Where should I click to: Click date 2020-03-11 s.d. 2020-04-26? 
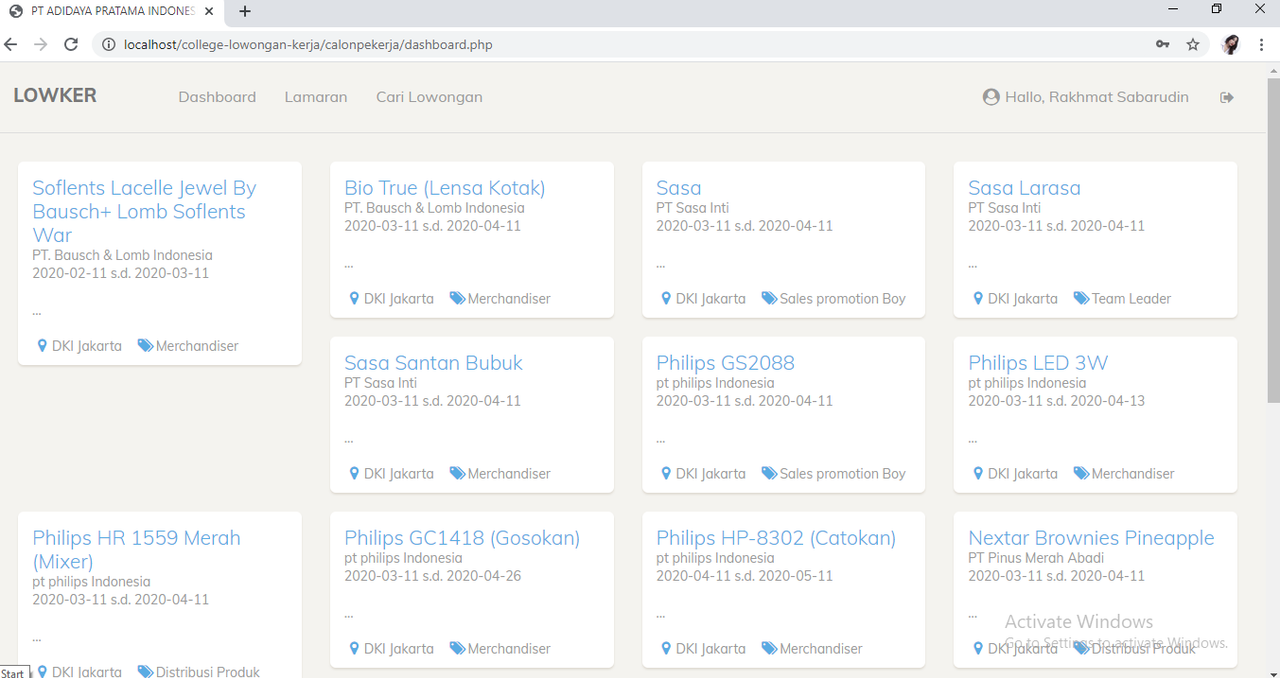coord(432,576)
